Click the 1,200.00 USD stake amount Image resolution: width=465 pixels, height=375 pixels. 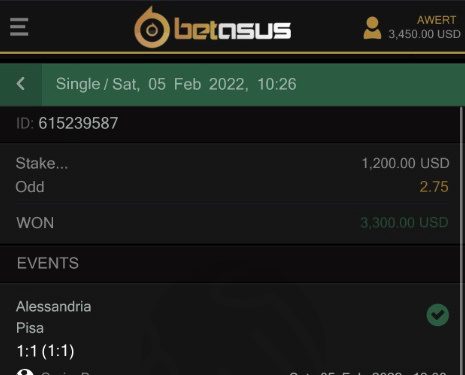[405, 163]
